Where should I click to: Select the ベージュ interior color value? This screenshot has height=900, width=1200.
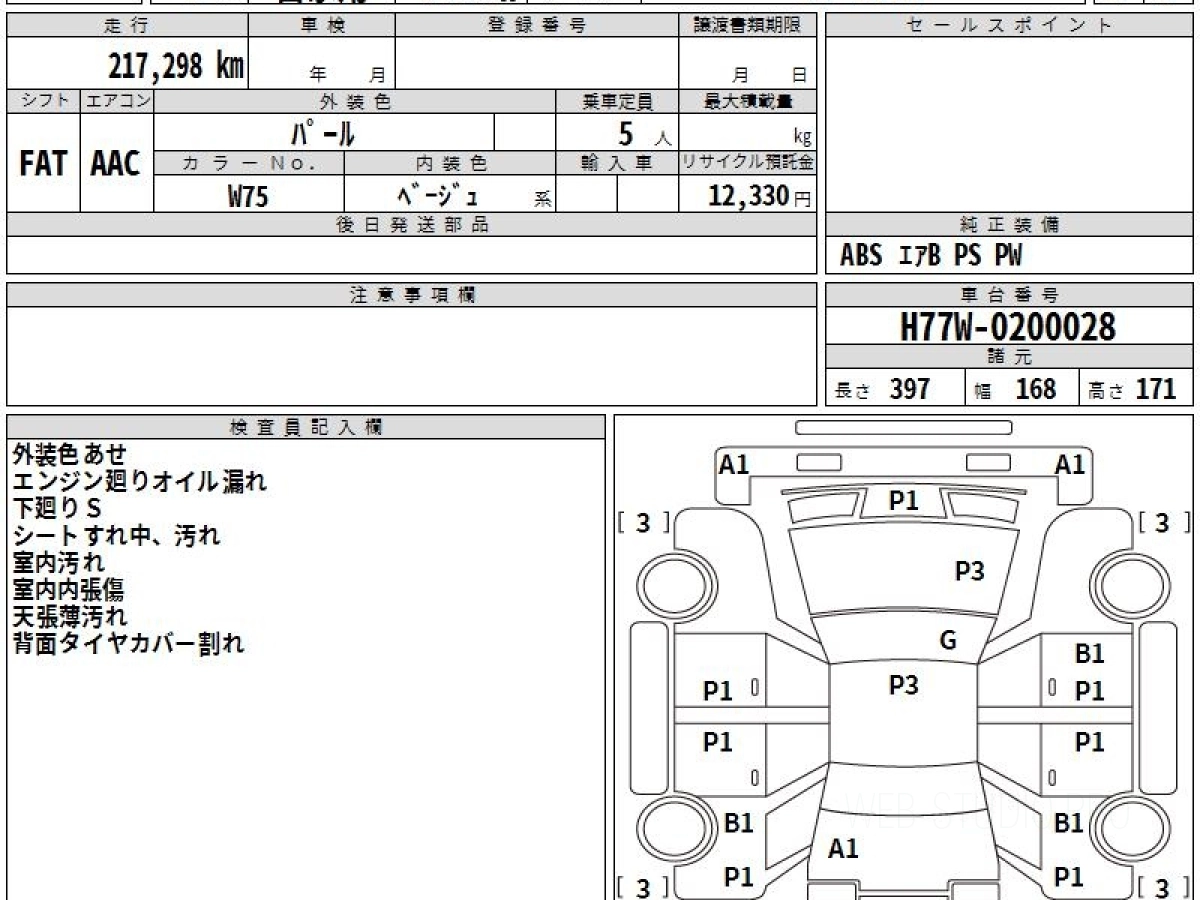pyautogui.click(x=439, y=195)
